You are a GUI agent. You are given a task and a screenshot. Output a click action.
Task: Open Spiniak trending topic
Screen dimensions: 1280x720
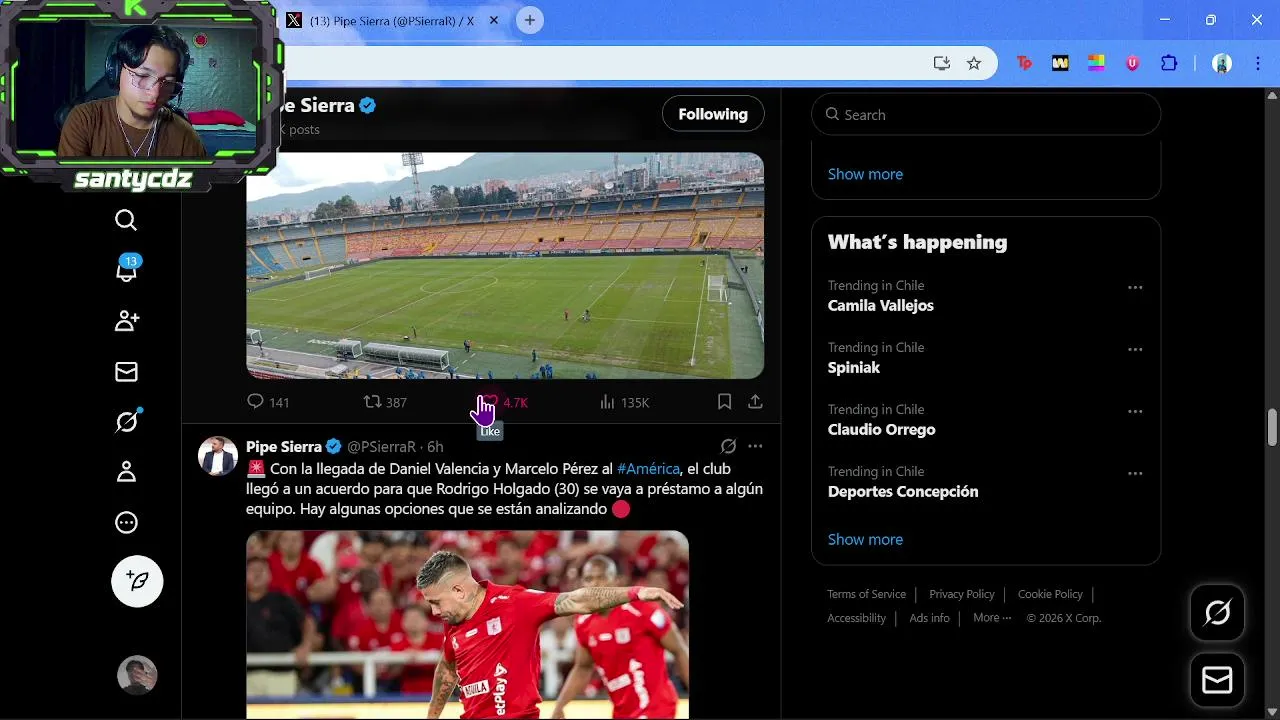click(854, 368)
